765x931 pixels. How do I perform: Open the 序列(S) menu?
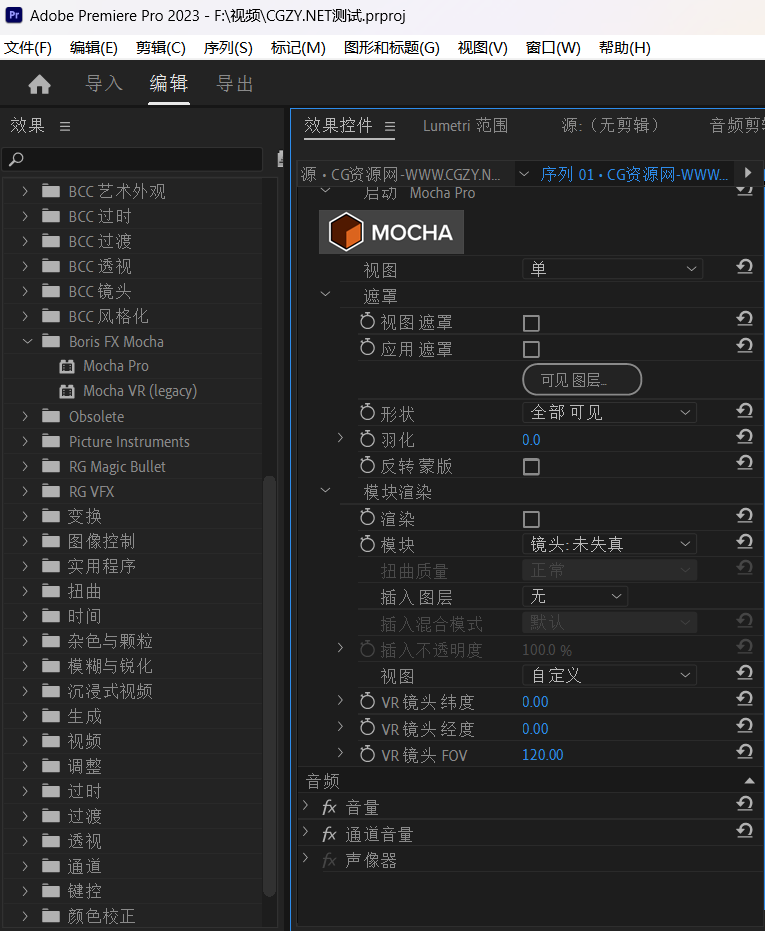[x=228, y=48]
